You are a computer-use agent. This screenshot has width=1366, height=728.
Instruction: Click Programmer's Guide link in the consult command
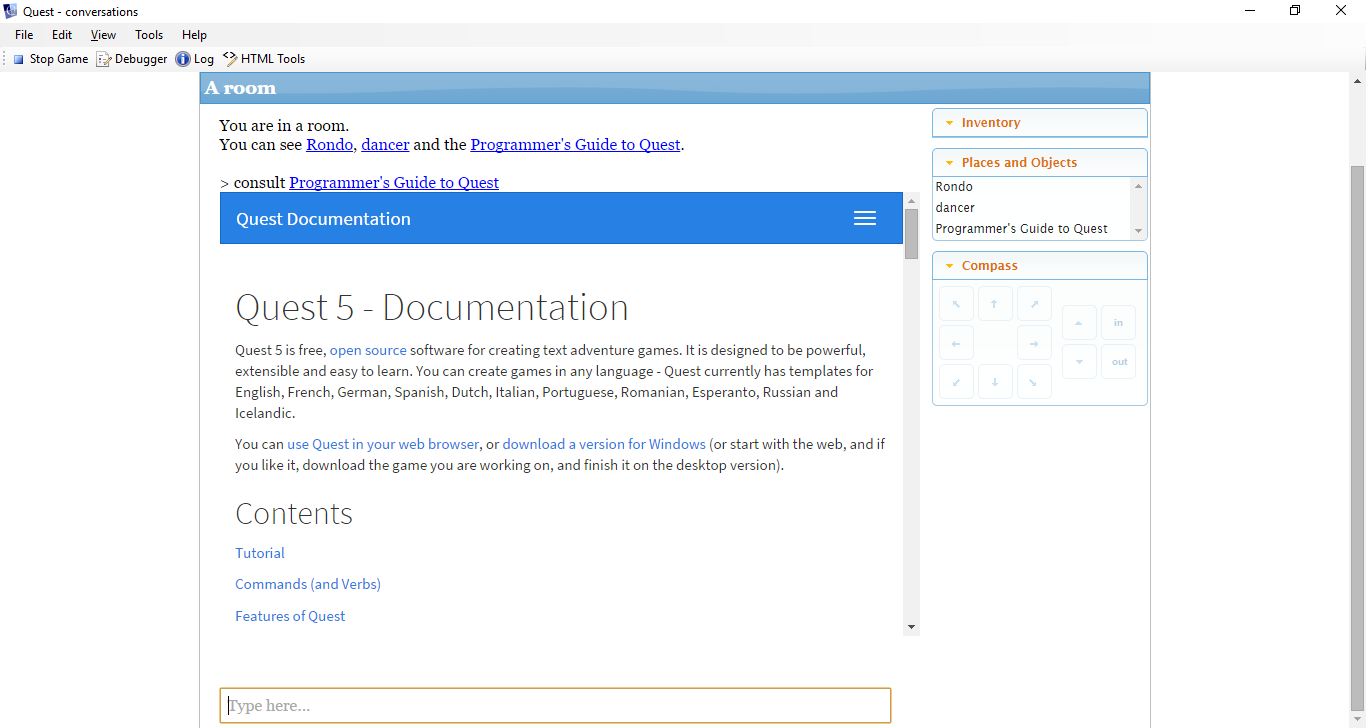[394, 183]
